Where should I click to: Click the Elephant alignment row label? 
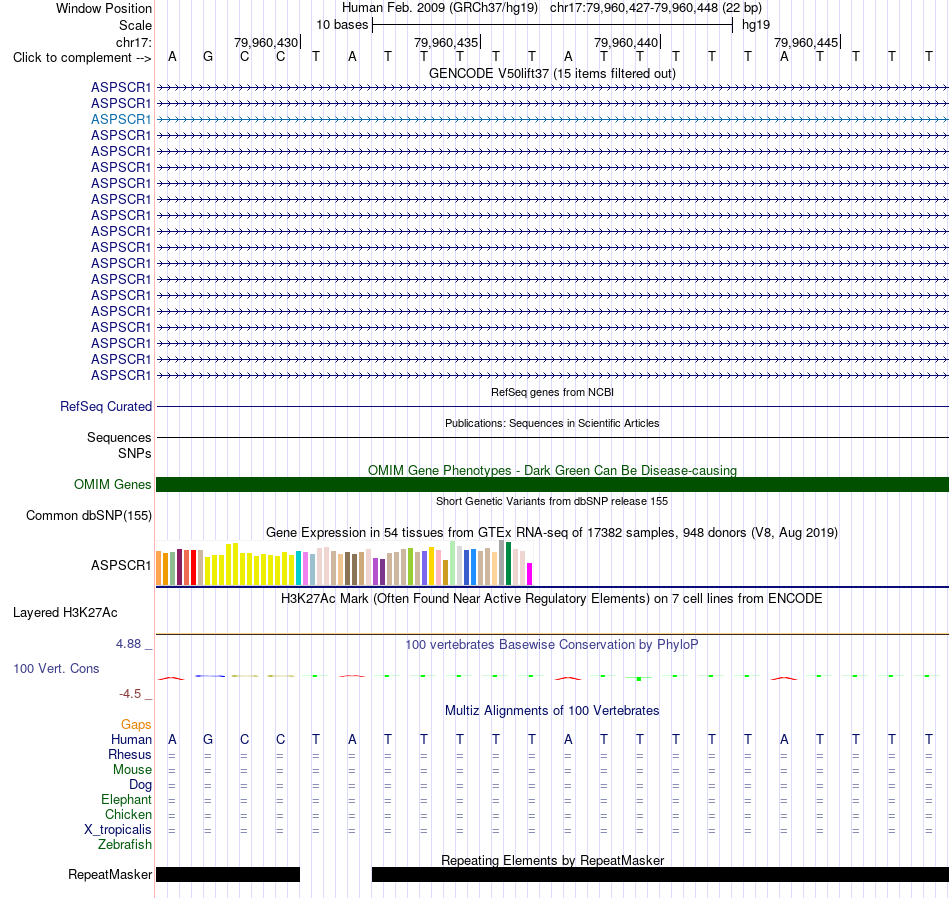pyautogui.click(x=126, y=800)
